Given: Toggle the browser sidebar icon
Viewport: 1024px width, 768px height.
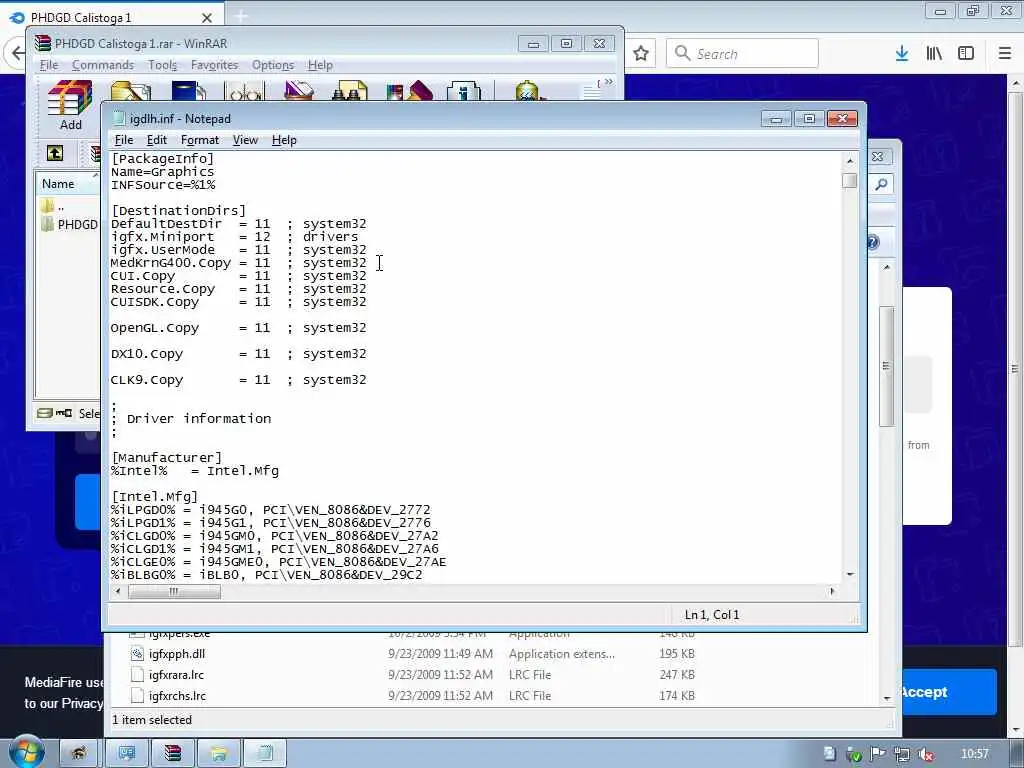Looking at the screenshot, I should click(966, 54).
